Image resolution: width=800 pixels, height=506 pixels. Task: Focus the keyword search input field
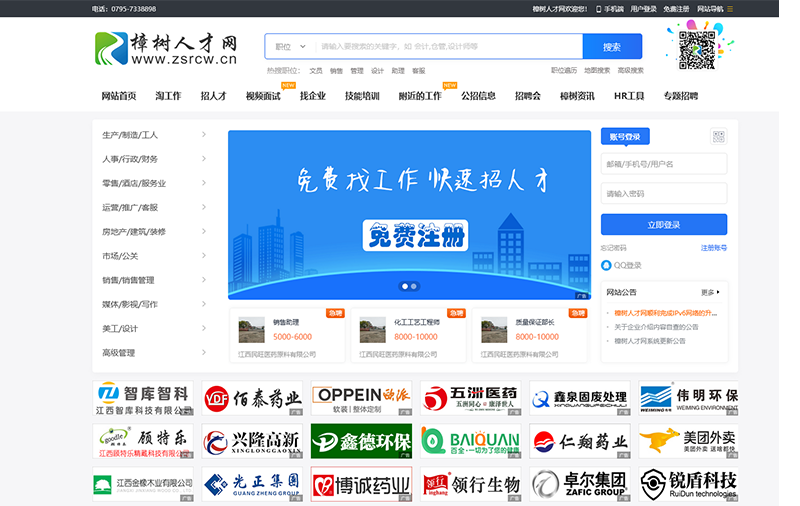(449, 46)
